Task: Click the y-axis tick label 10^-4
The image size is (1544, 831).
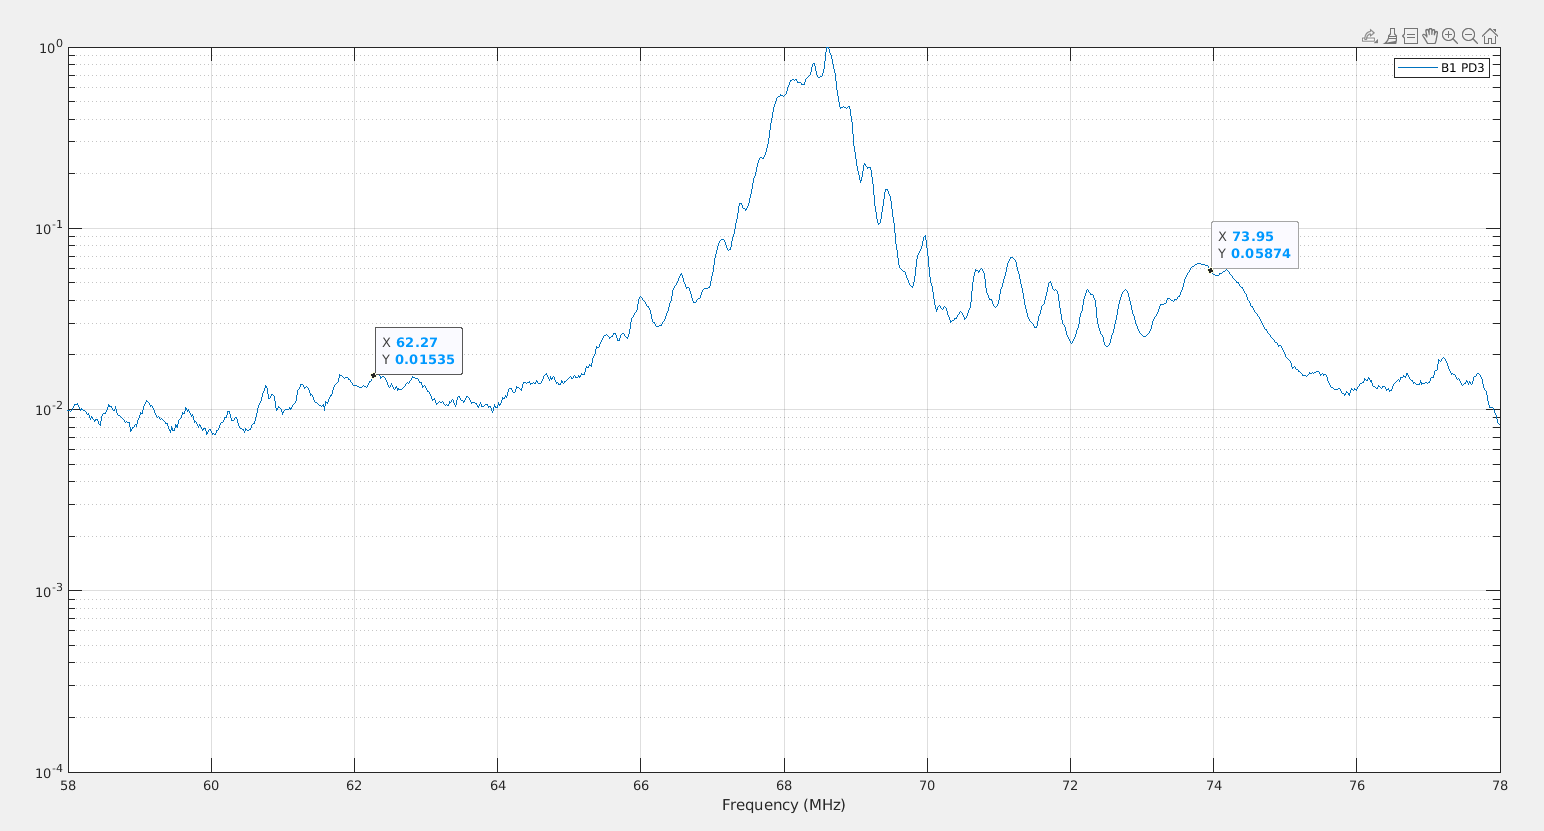Action: click(x=50, y=771)
